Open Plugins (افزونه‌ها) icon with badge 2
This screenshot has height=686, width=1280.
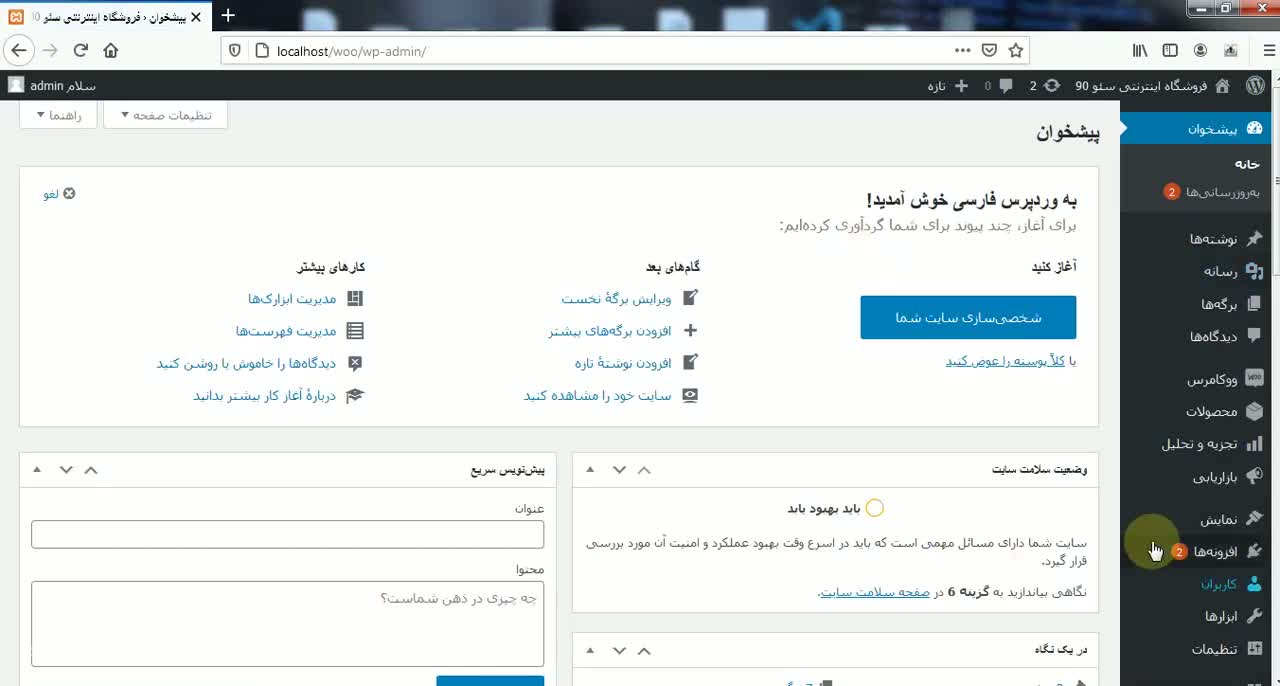(x=1253, y=550)
